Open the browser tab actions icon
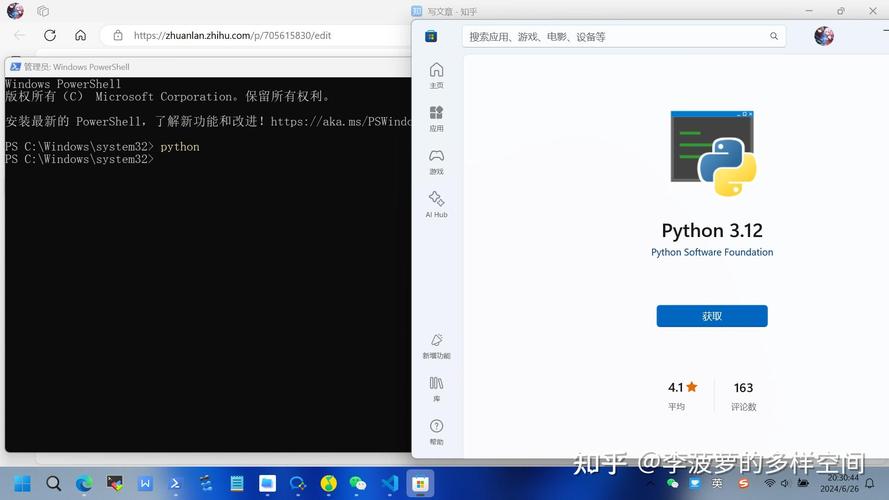Screen dimensions: 889x500 click(x=43, y=11)
